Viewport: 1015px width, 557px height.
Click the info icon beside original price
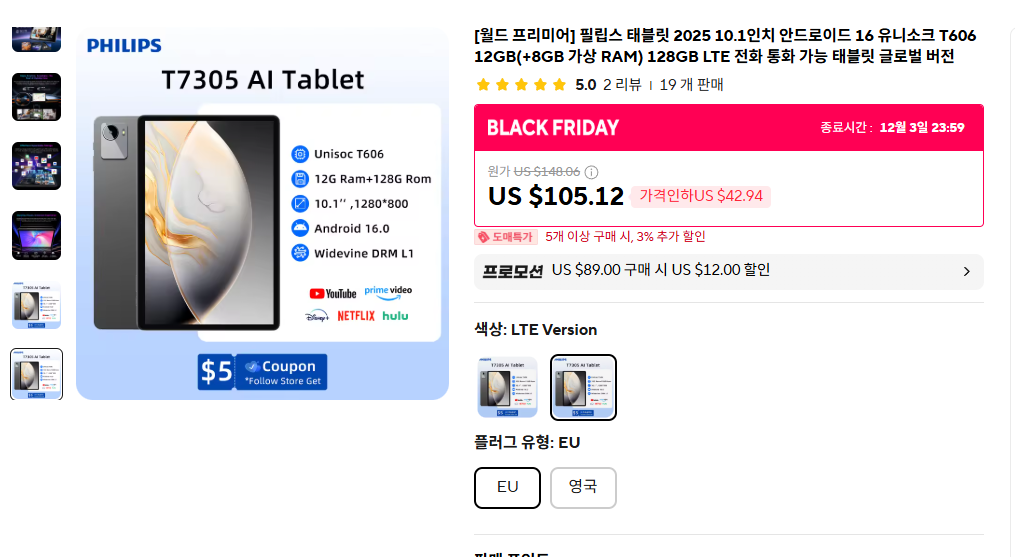pyautogui.click(x=592, y=172)
